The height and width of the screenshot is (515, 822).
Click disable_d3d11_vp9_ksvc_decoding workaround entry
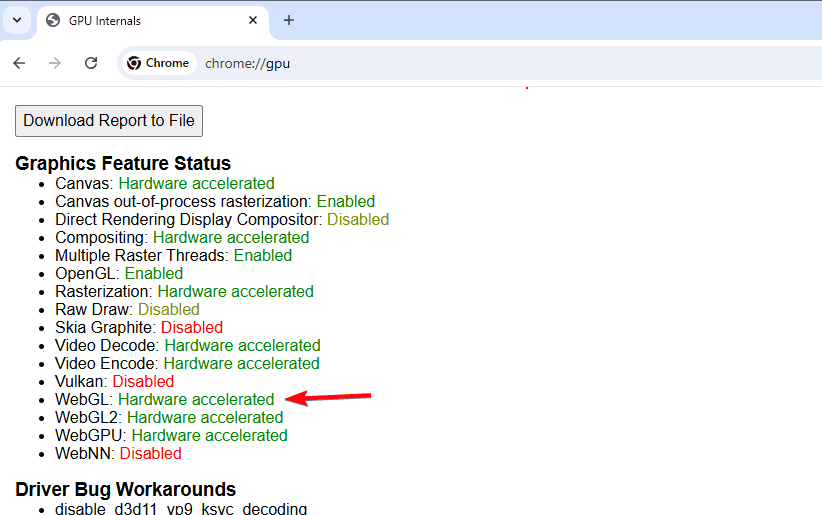click(181, 509)
